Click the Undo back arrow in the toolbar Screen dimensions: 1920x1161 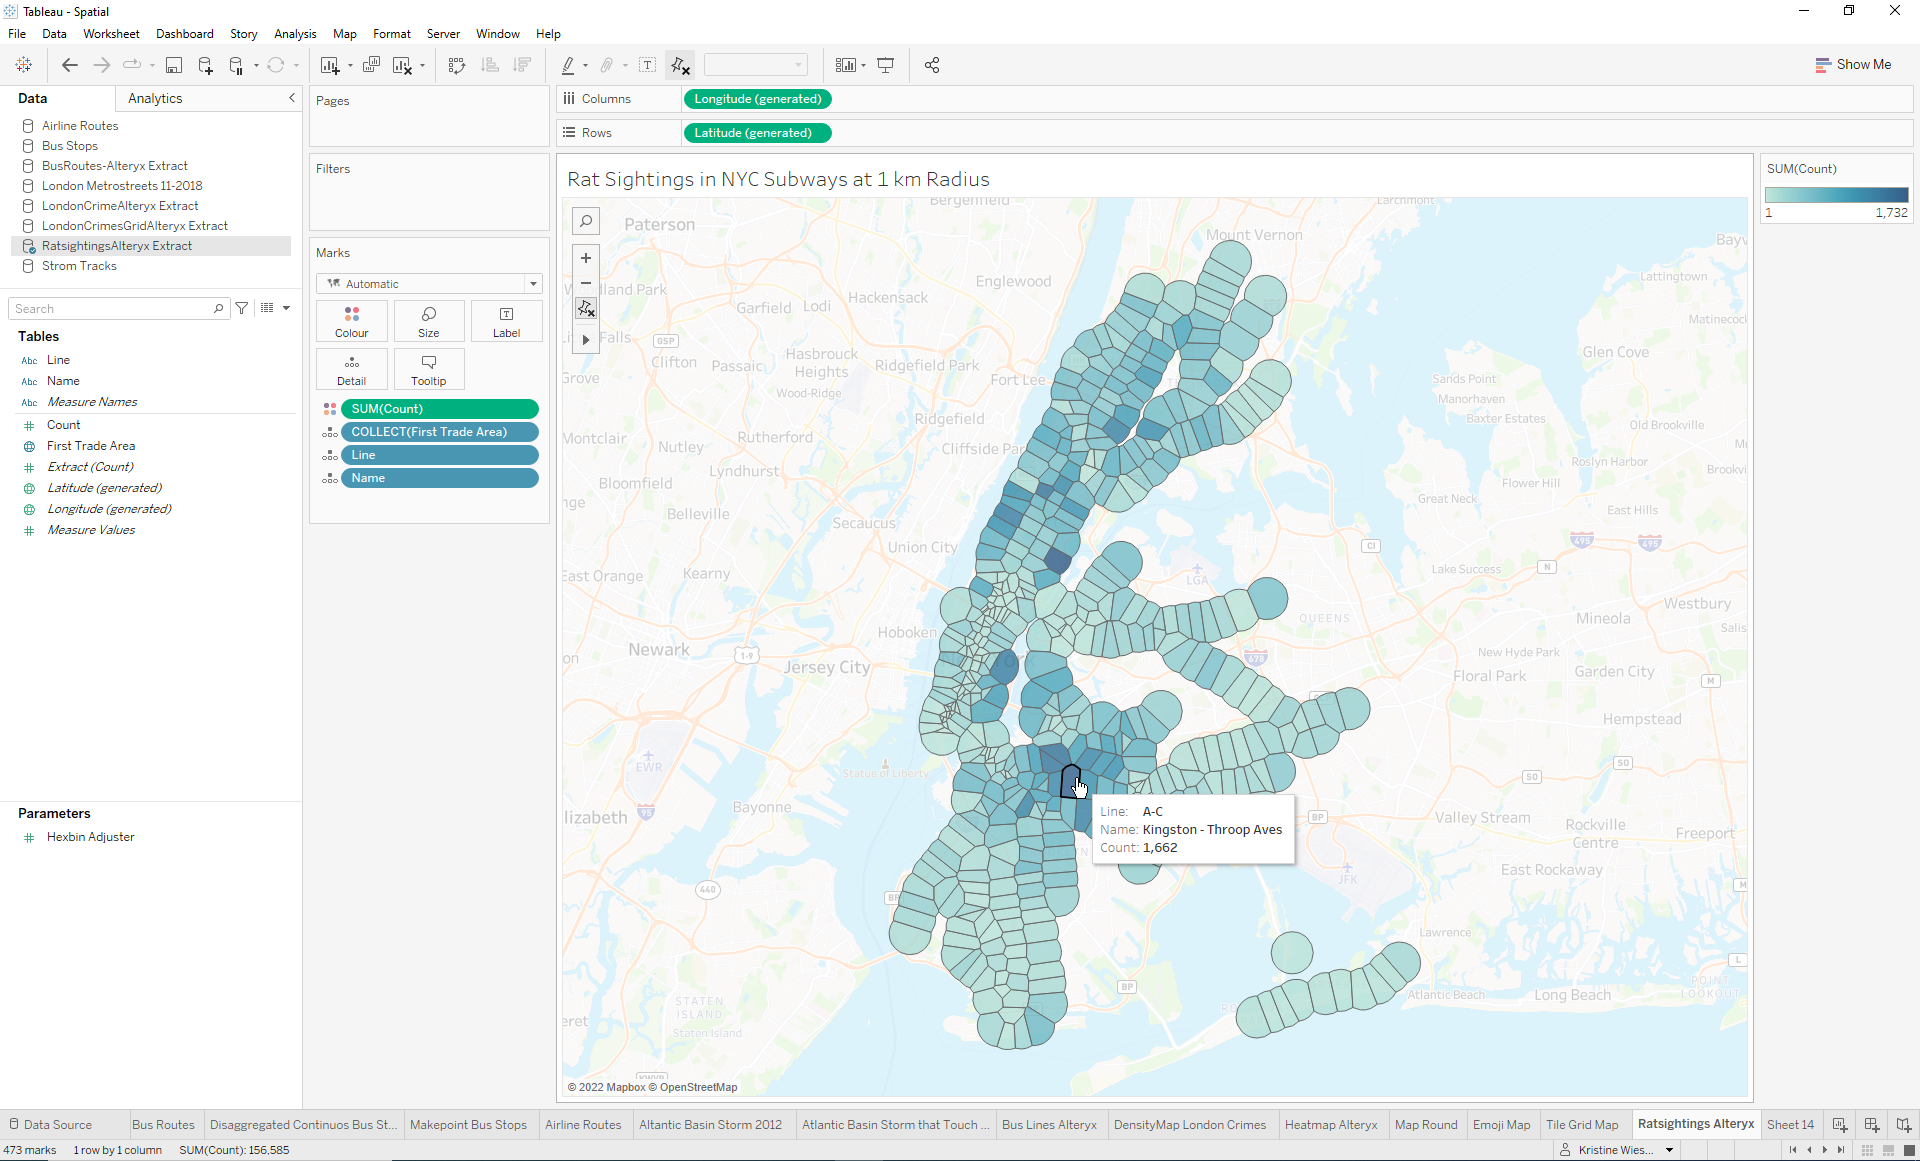pyautogui.click(x=69, y=65)
